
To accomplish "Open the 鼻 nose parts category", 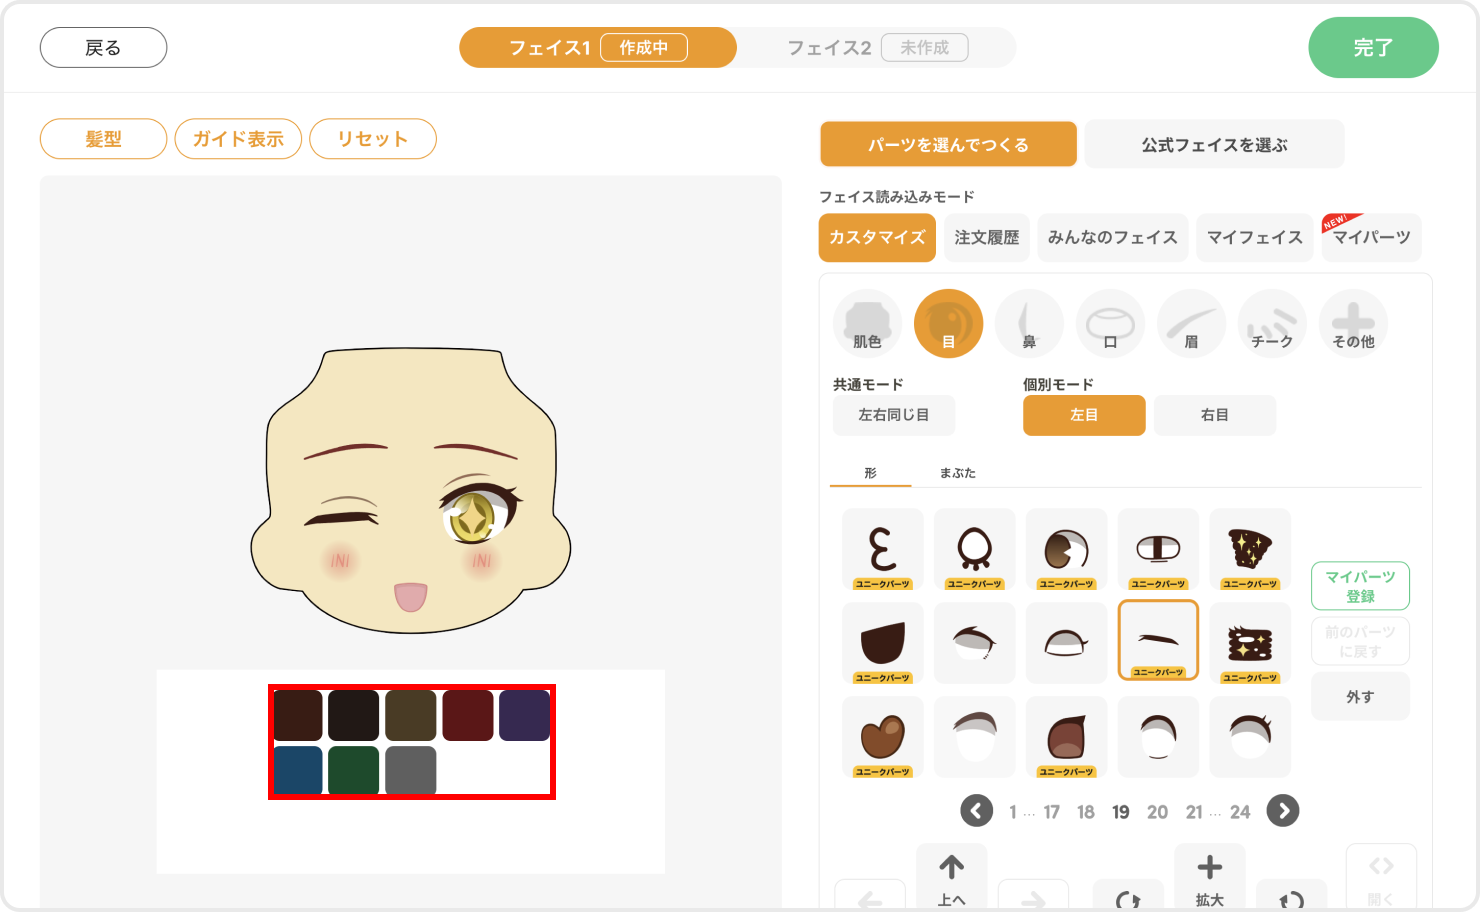I will point(1029,324).
